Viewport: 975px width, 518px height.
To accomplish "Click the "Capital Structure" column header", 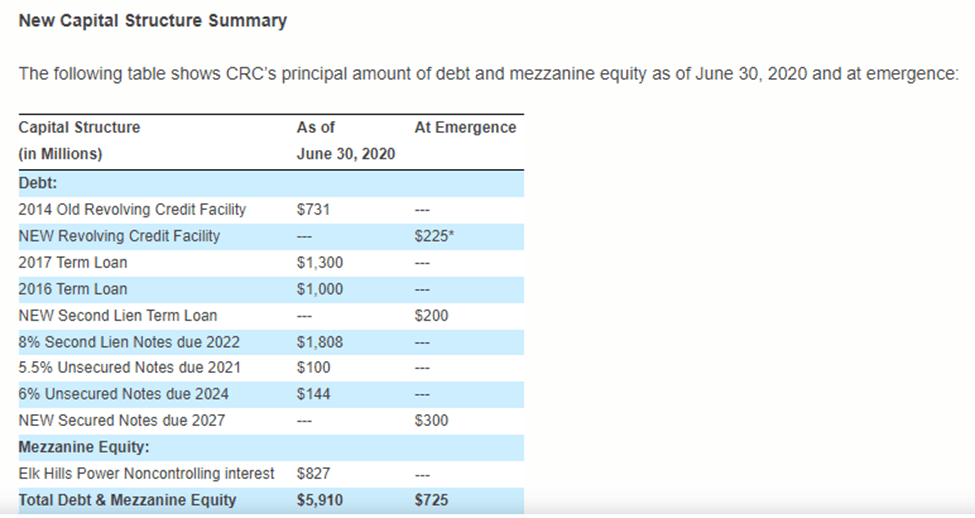I will coord(79,128).
